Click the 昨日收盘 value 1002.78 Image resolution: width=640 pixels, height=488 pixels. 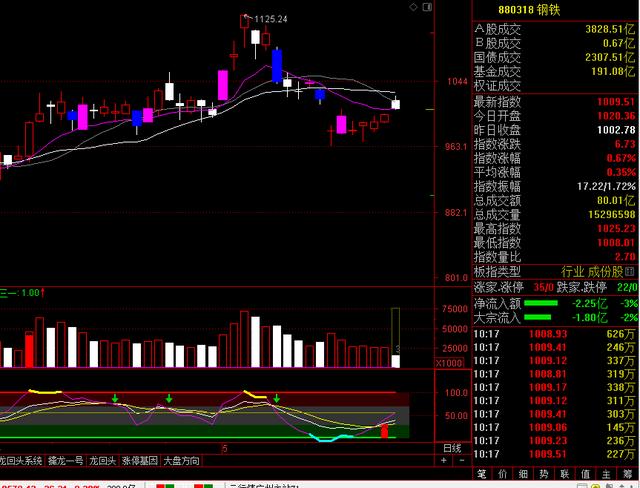(x=616, y=130)
